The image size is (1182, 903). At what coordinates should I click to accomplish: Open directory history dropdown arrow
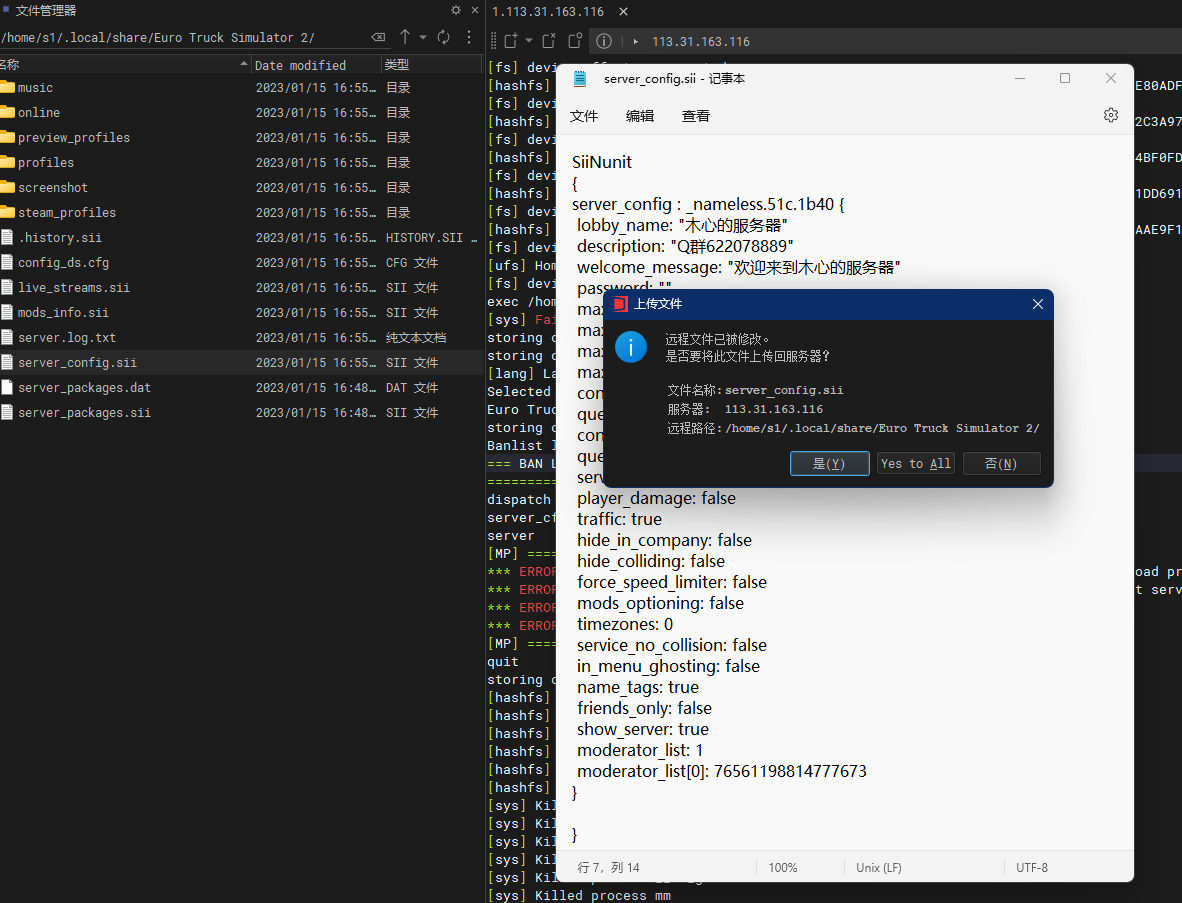423,37
